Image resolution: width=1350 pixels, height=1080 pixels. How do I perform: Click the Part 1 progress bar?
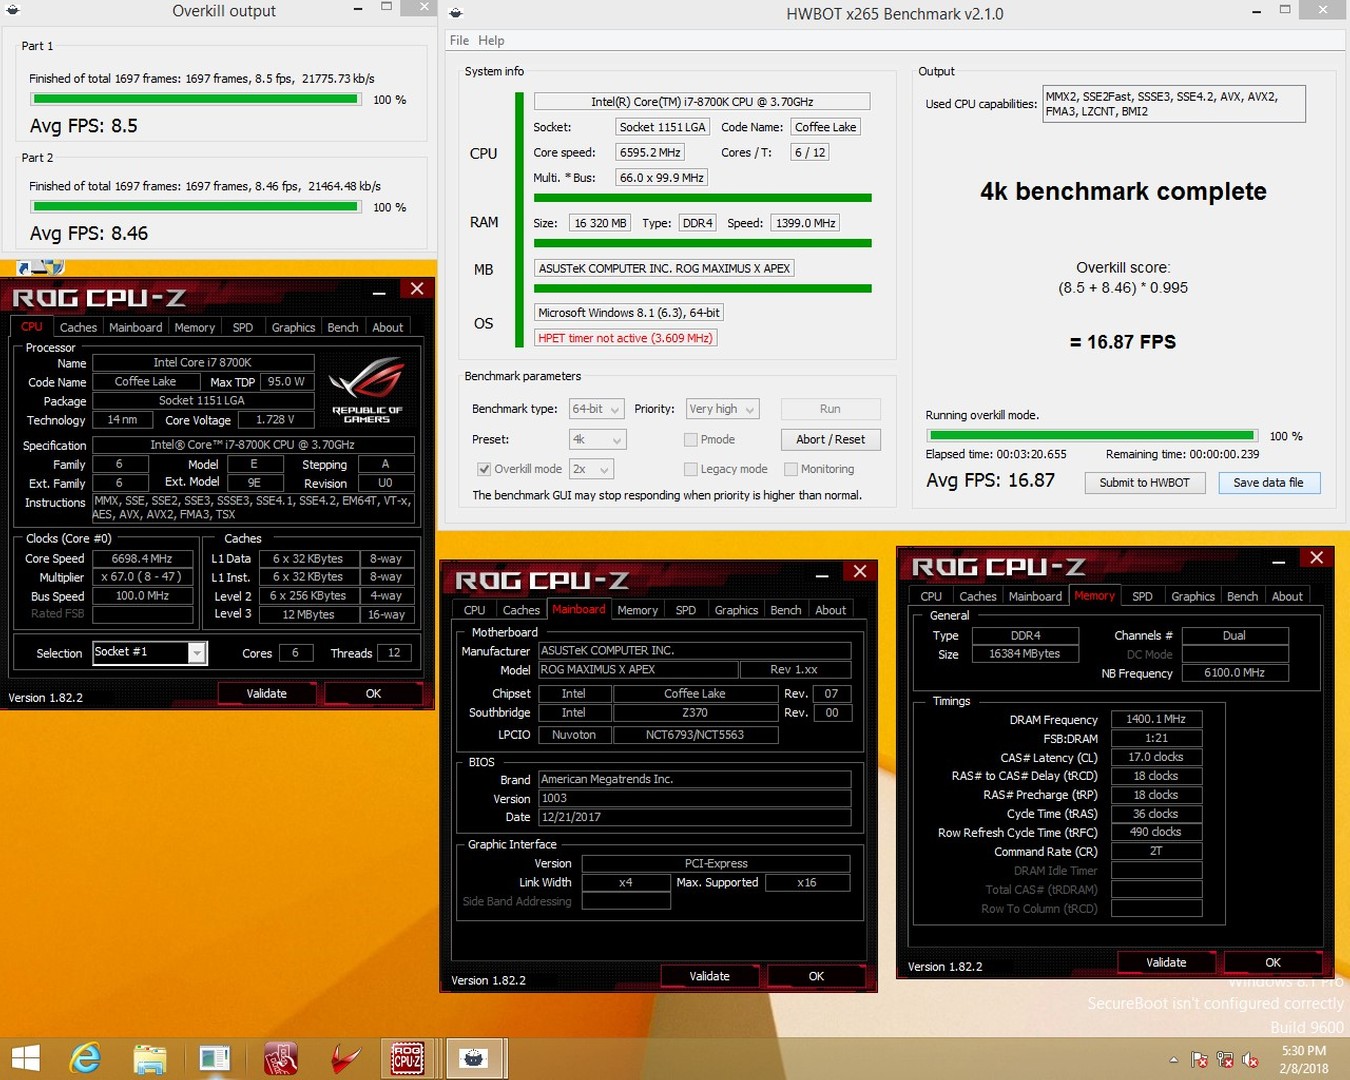(x=196, y=99)
